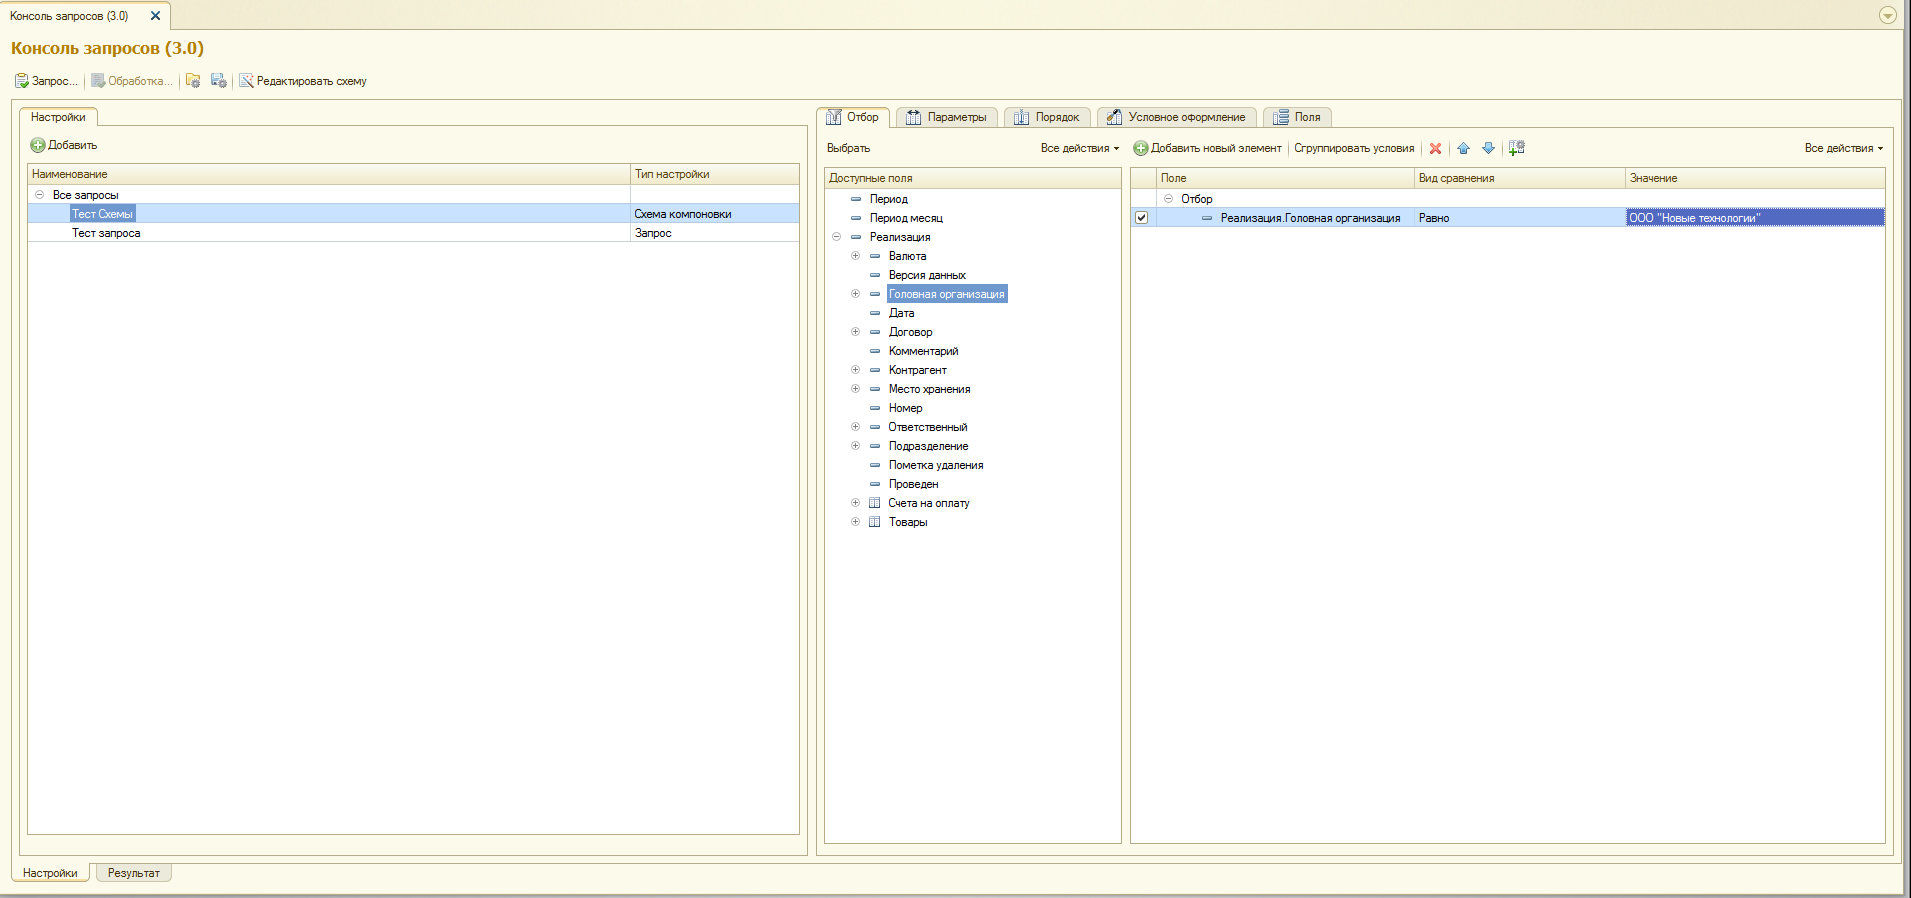Switch to the Параметры tab

click(x=947, y=117)
